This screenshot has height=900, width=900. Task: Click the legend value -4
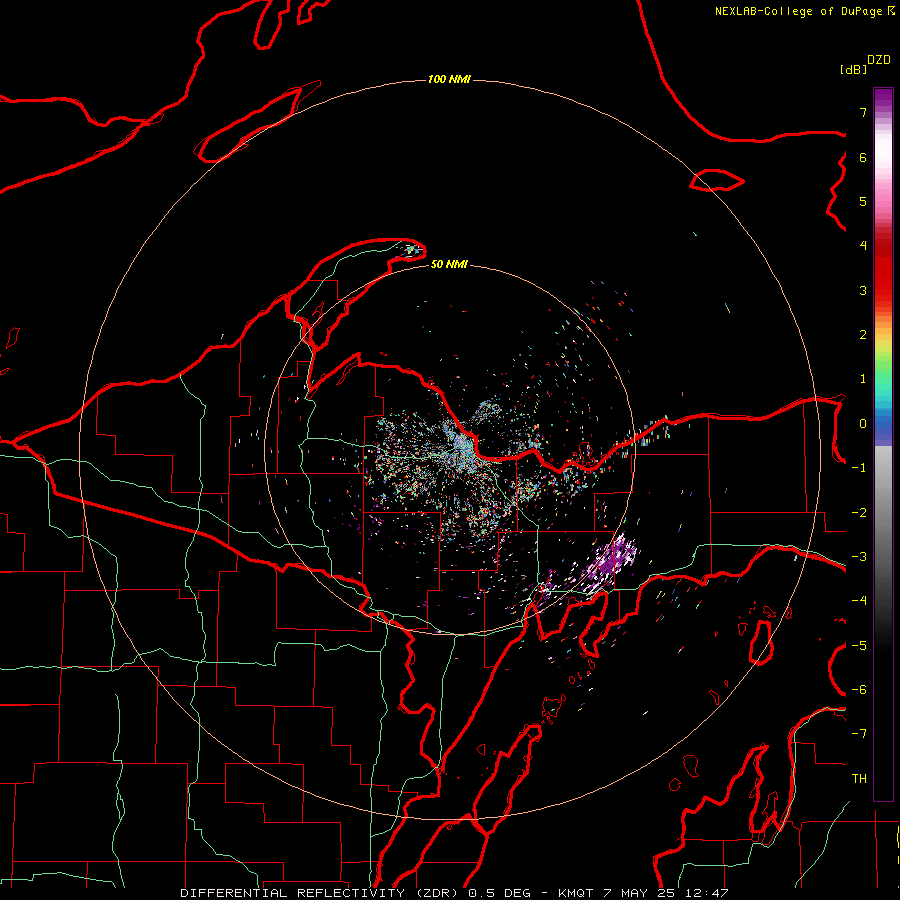[859, 601]
